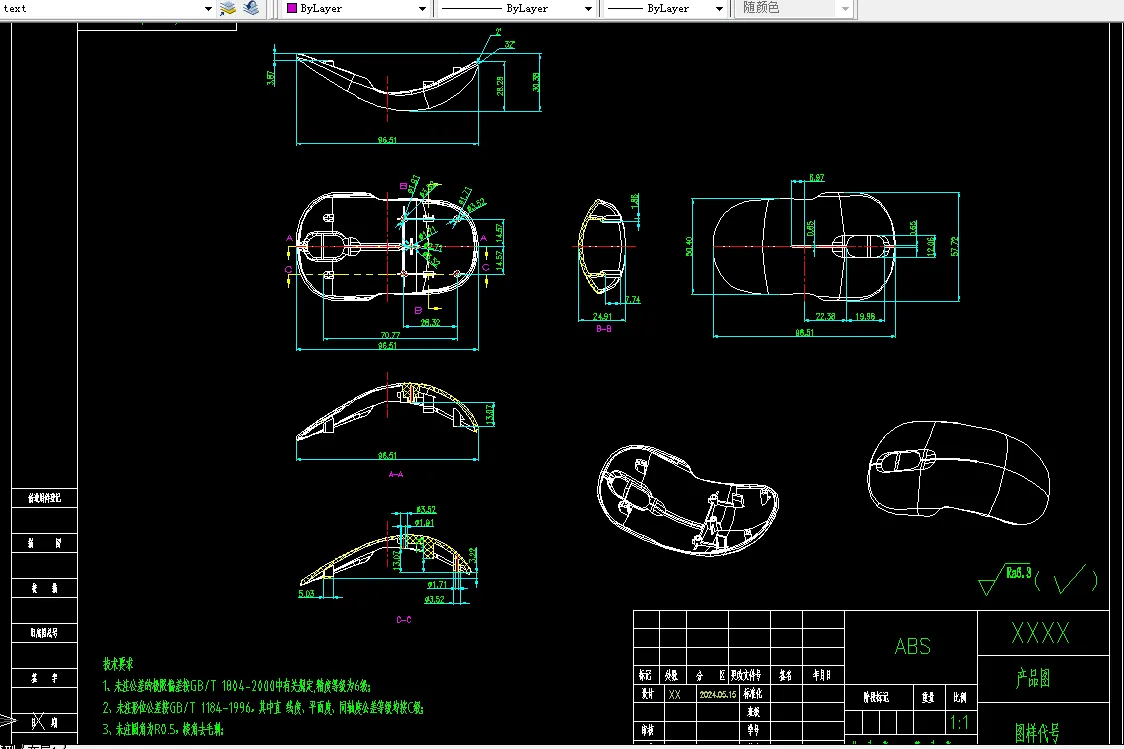Open the lineweight ByLayer dropdown

665,9
